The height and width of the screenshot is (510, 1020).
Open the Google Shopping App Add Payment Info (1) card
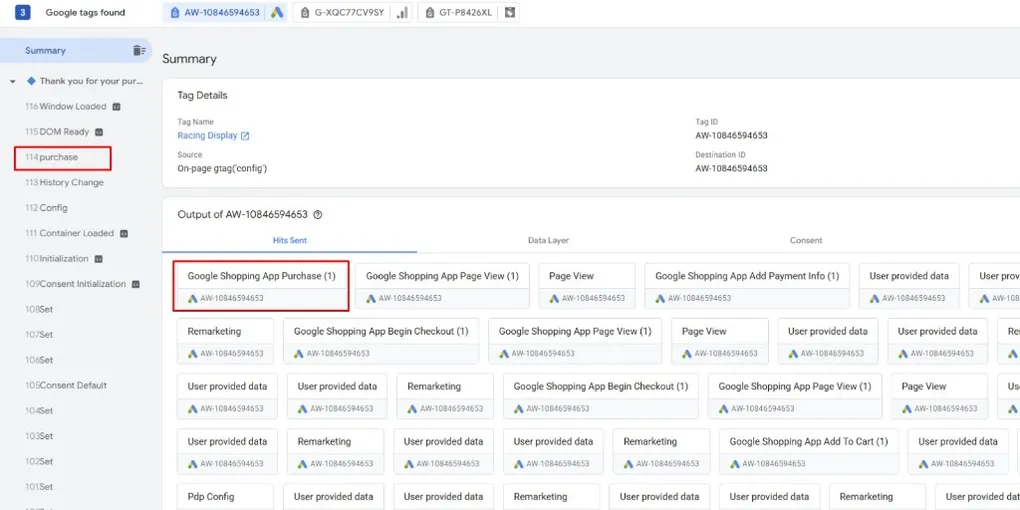point(747,286)
